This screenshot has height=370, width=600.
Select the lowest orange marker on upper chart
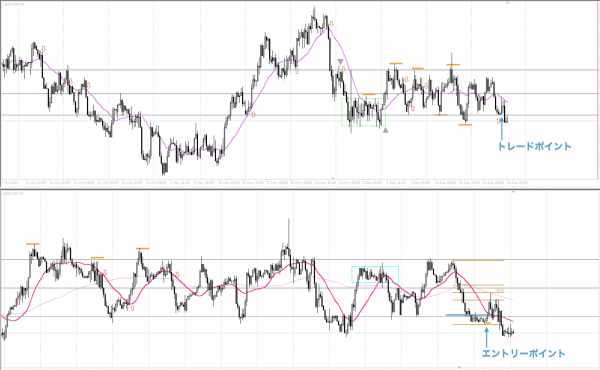coord(465,125)
